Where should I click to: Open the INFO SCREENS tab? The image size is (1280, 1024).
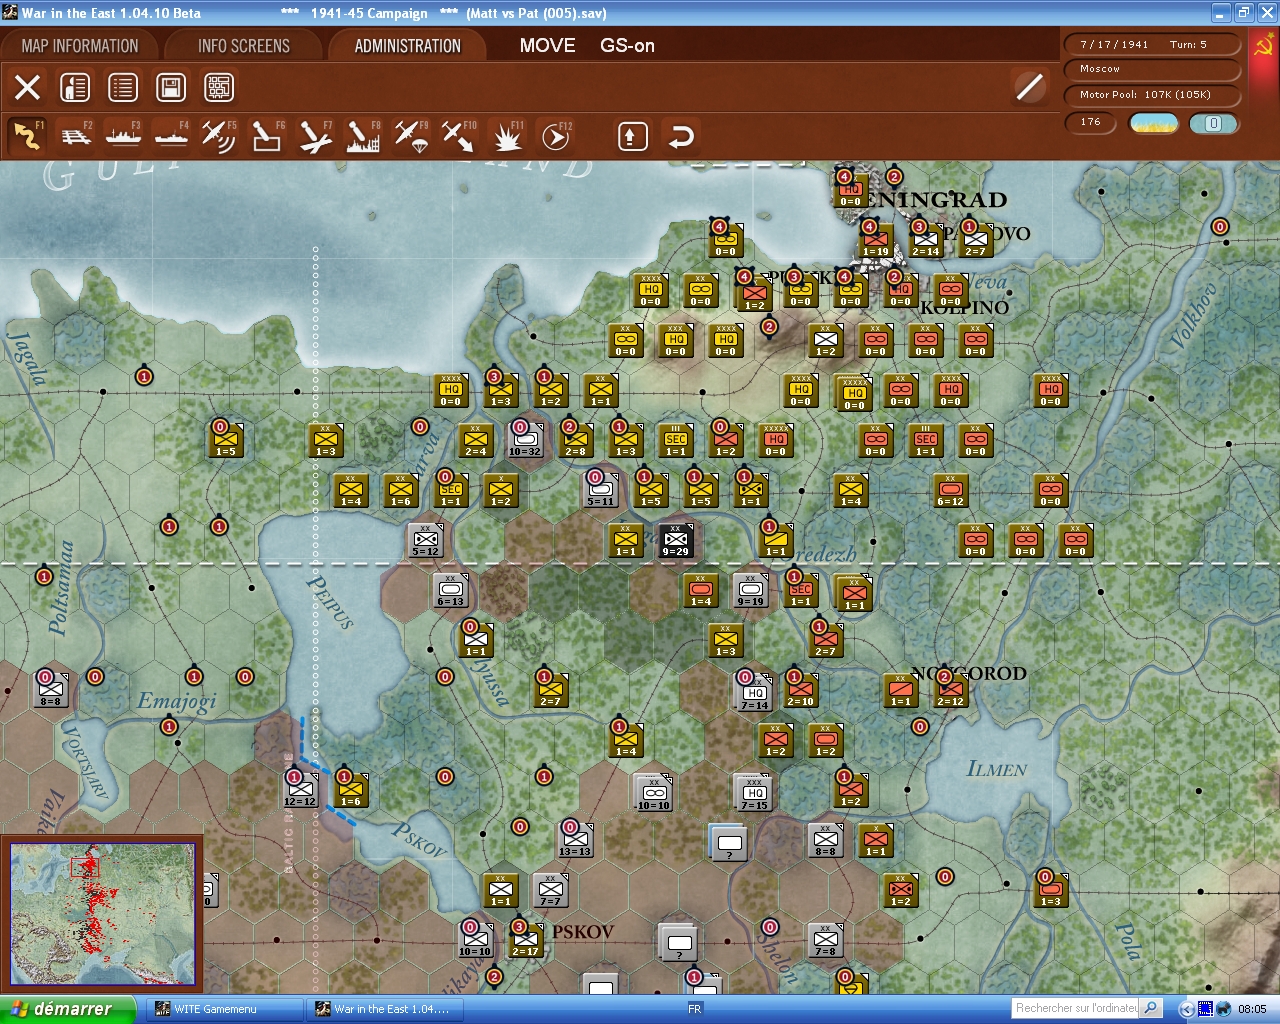[244, 46]
